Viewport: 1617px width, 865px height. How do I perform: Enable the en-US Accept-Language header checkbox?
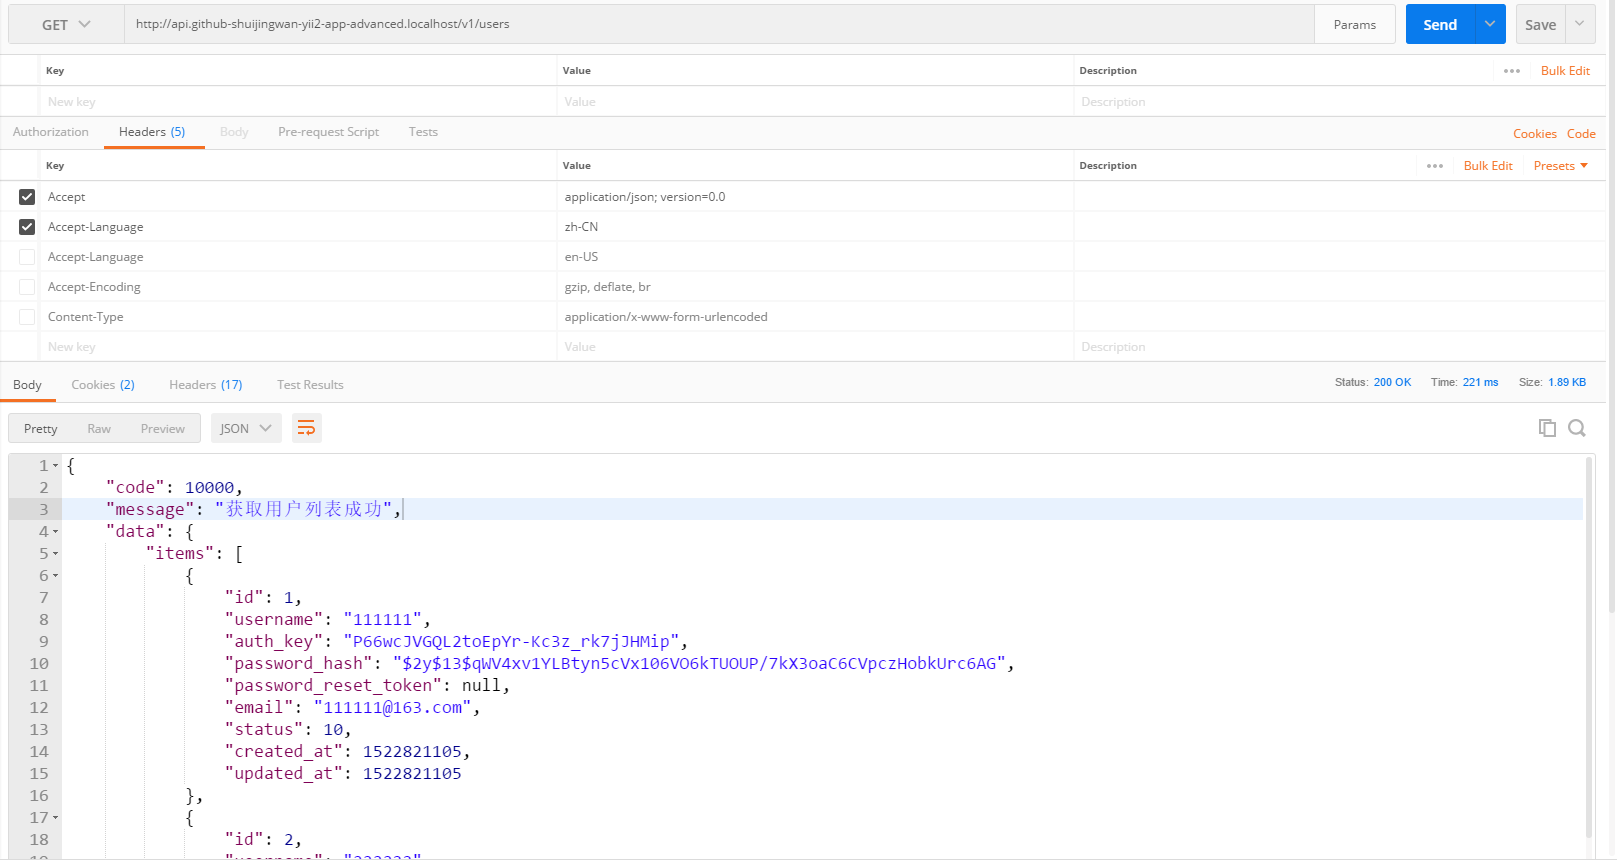point(27,257)
